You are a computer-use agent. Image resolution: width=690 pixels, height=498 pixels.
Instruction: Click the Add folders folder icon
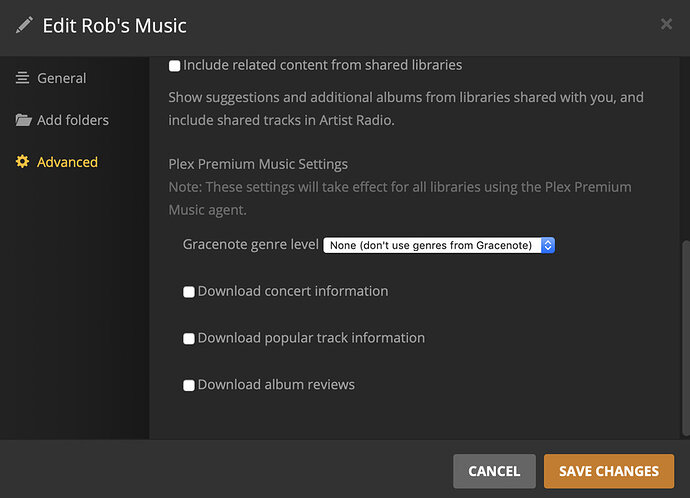tap(23, 120)
